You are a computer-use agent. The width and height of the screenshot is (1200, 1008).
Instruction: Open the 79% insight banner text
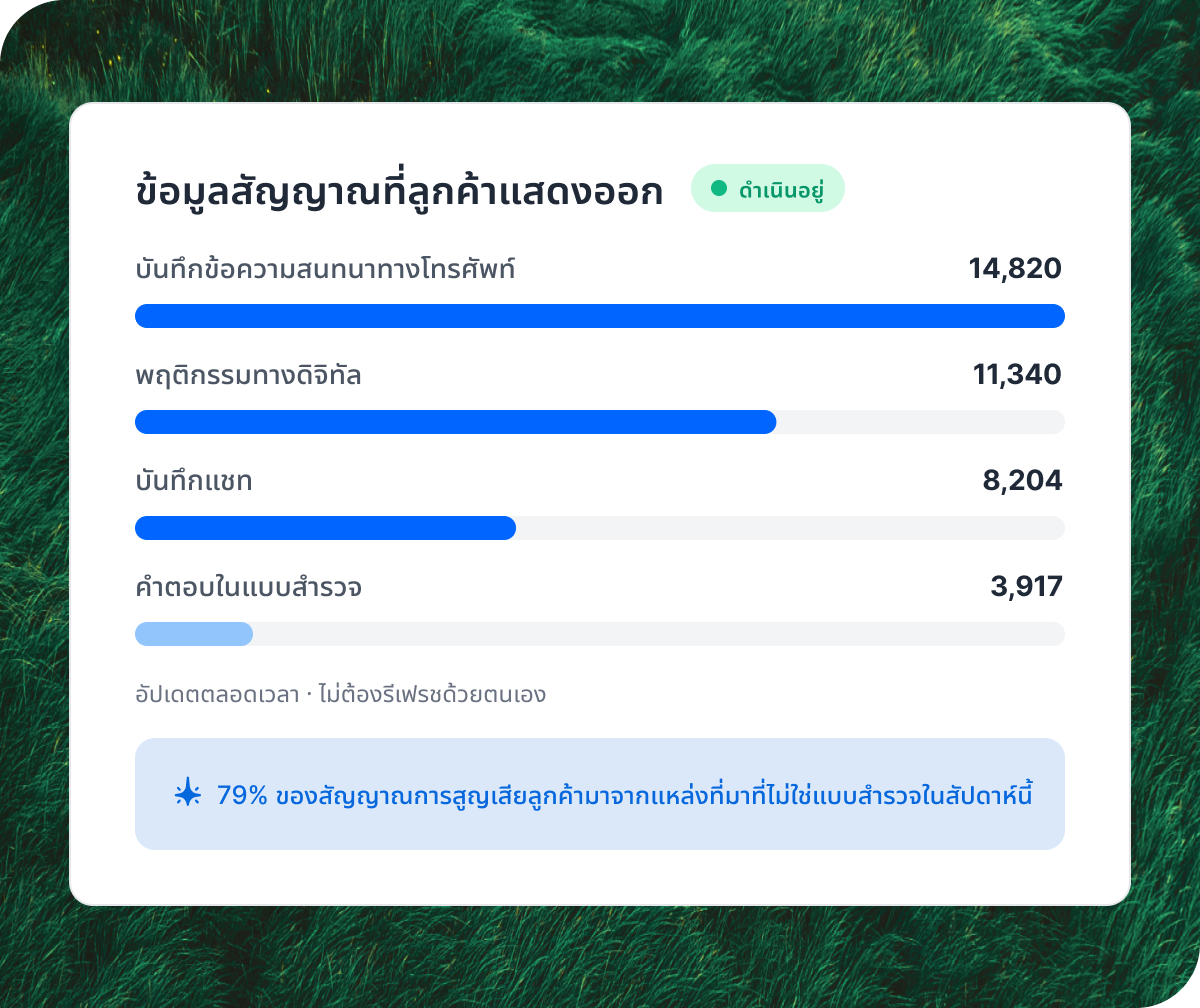tap(625, 795)
